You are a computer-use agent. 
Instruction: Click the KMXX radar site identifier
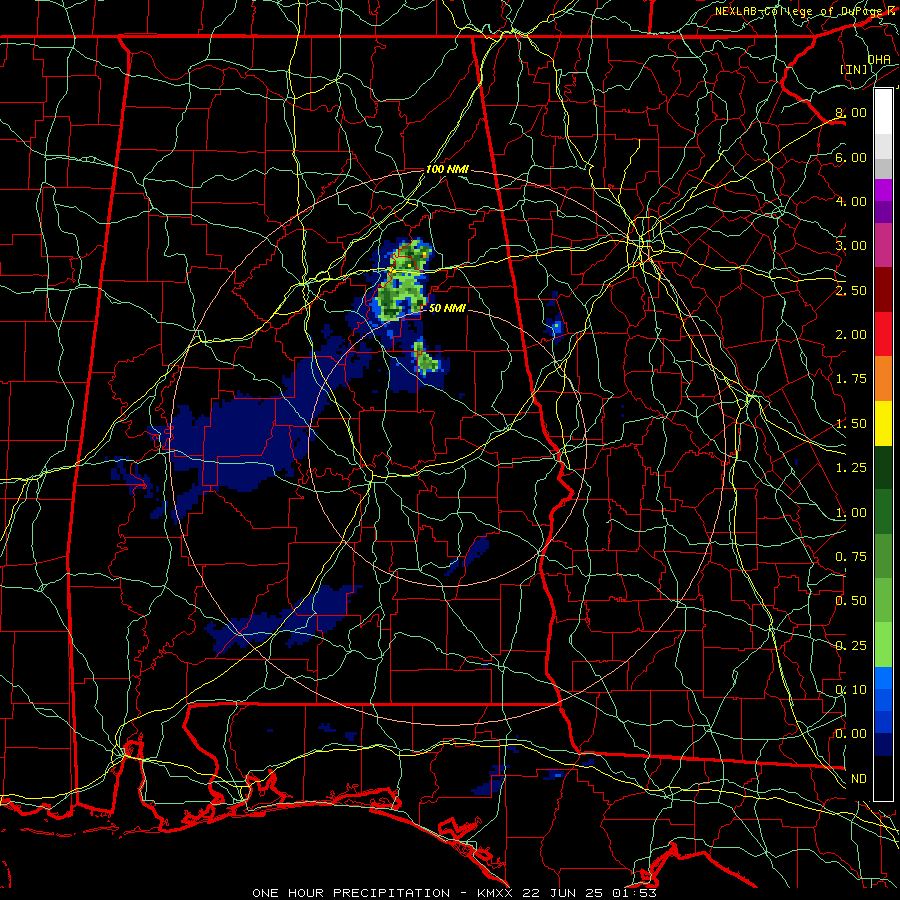pos(495,893)
